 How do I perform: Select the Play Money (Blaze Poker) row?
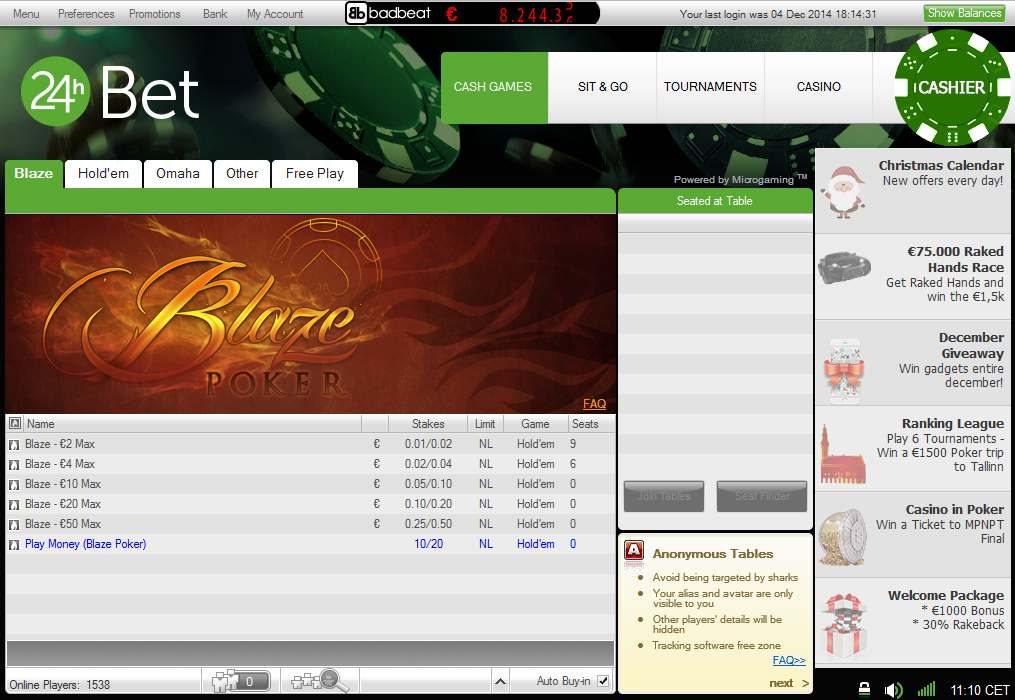click(x=311, y=545)
